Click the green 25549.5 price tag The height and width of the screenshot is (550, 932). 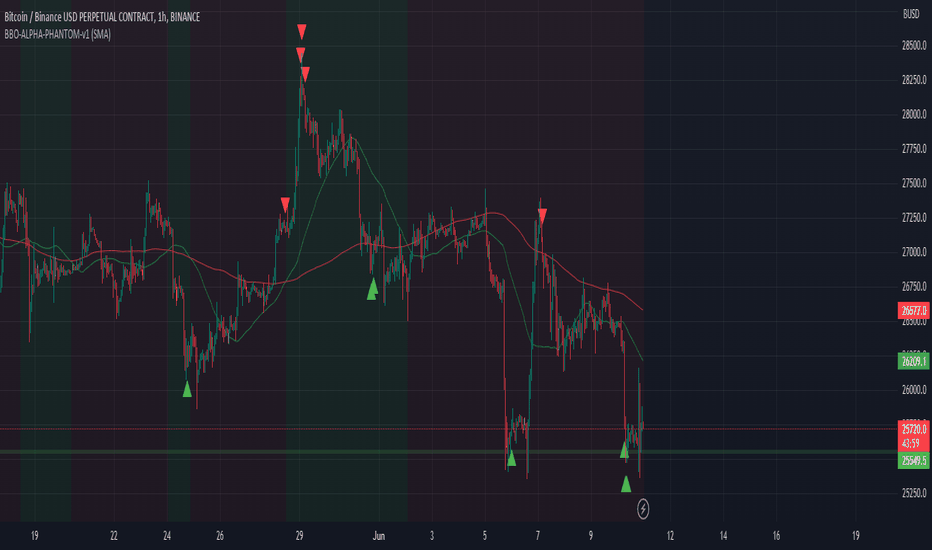914,461
